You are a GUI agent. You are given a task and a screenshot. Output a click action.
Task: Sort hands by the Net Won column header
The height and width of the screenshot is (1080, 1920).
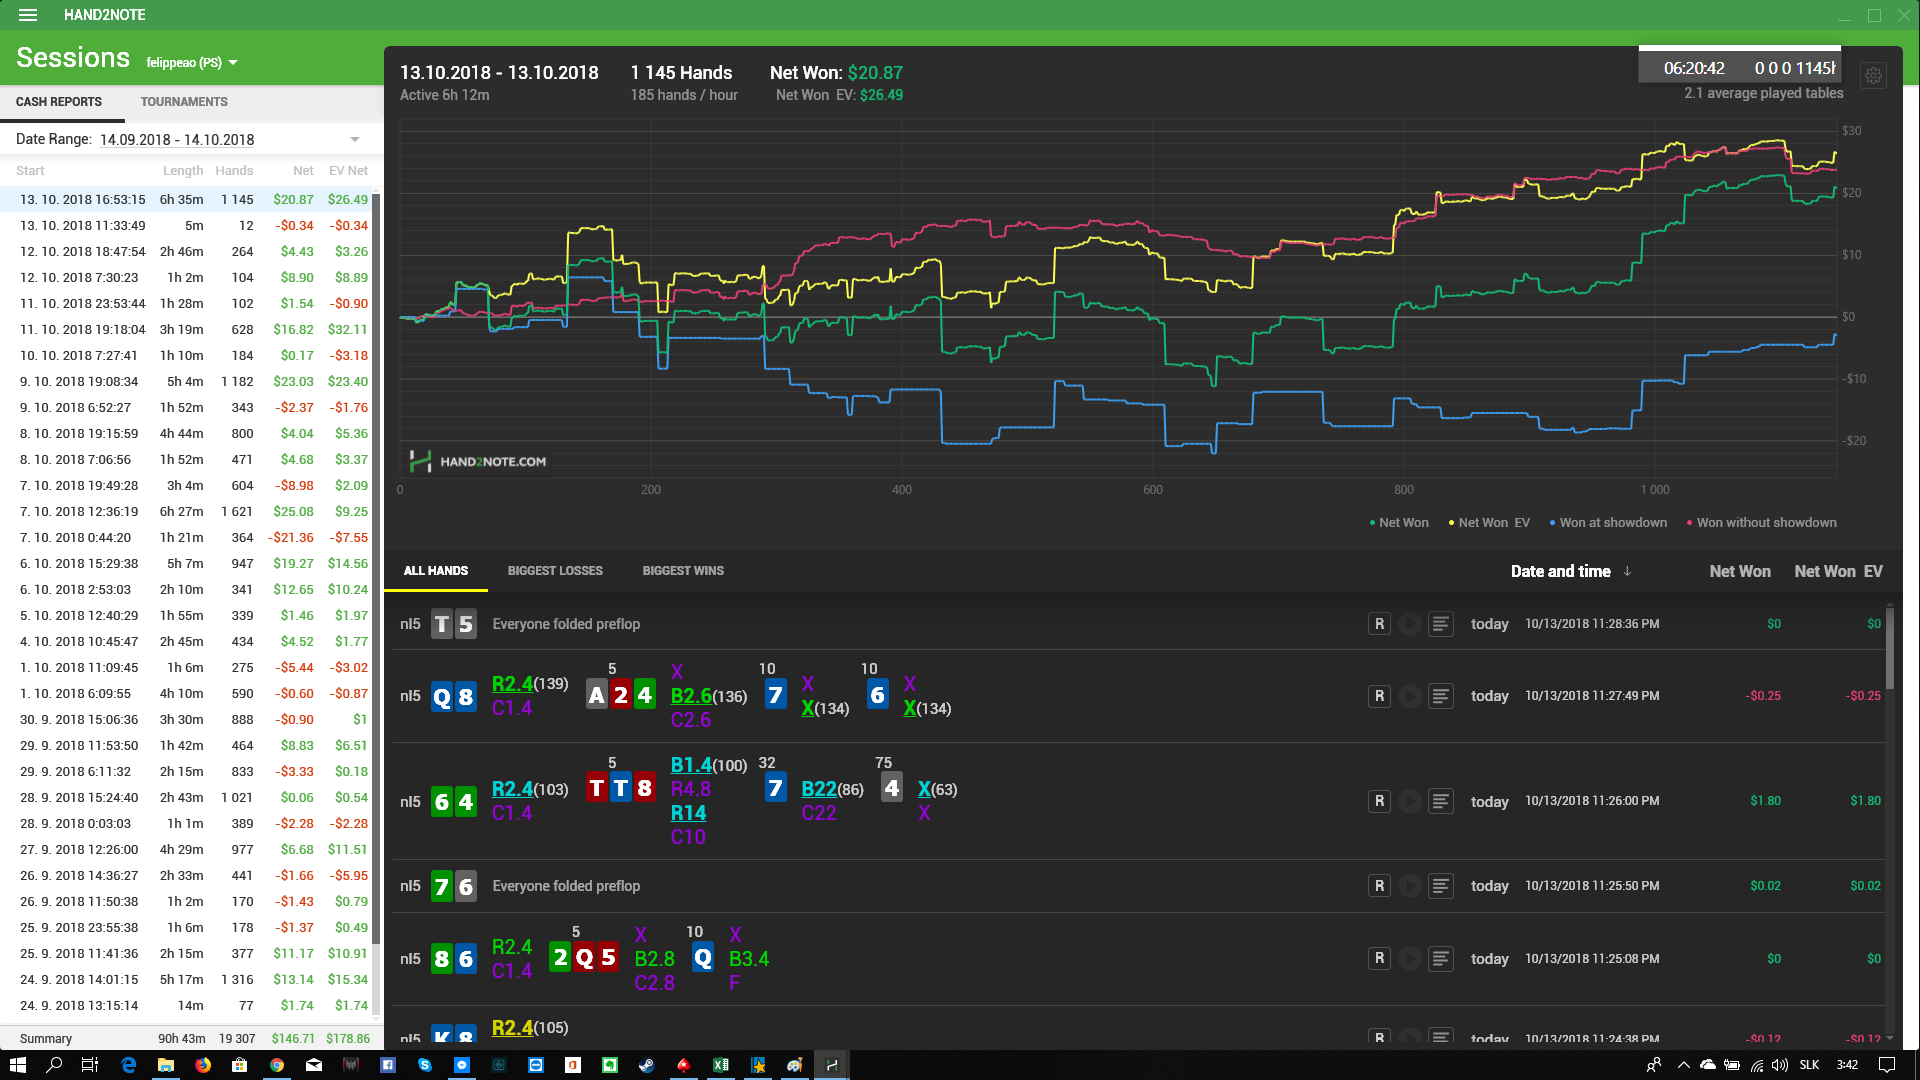click(x=1740, y=571)
